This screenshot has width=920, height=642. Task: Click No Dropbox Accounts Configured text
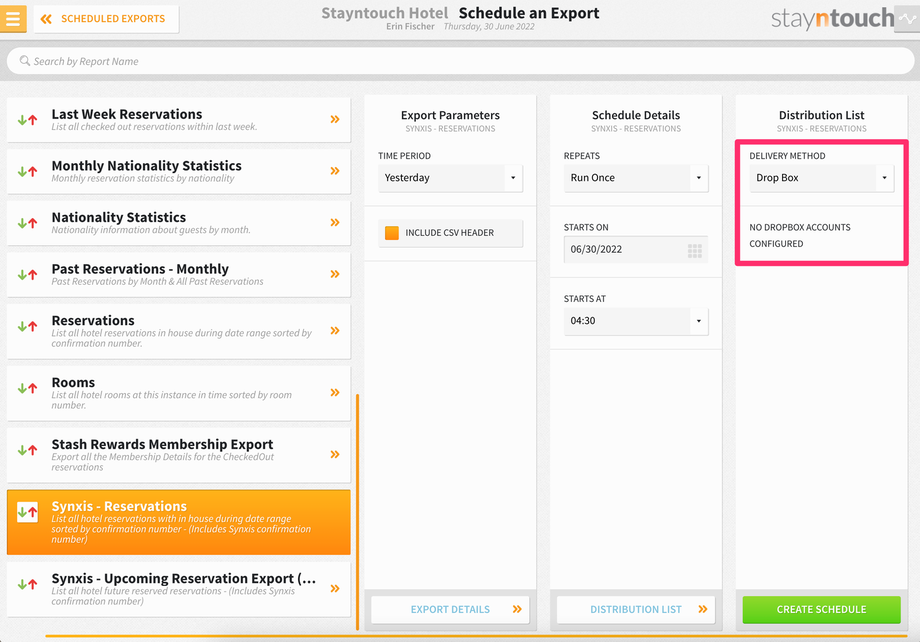[800, 235]
